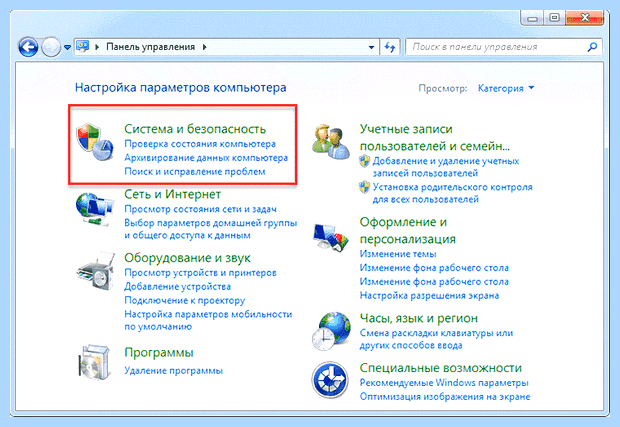
Task: Open Оборудование и звук category
Action: click(x=187, y=258)
